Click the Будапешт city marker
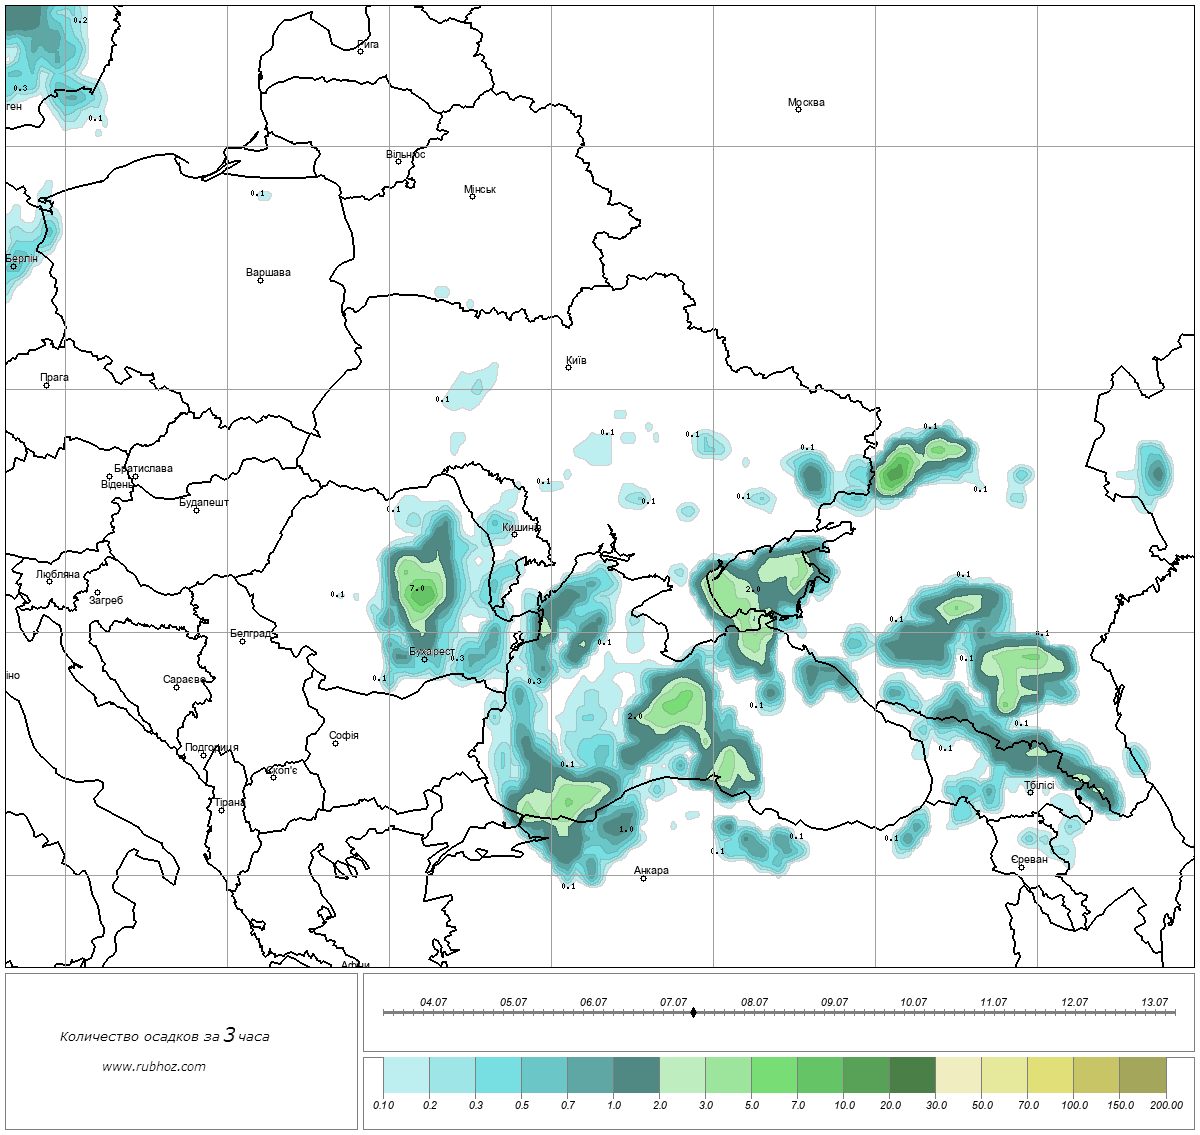 pyautogui.click(x=196, y=510)
